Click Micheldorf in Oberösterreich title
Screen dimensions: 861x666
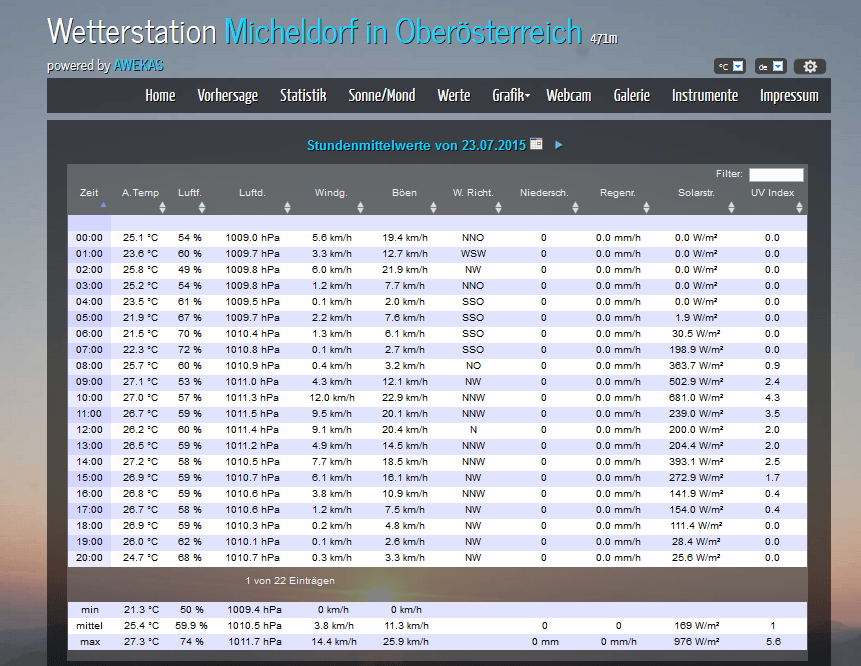(x=403, y=31)
